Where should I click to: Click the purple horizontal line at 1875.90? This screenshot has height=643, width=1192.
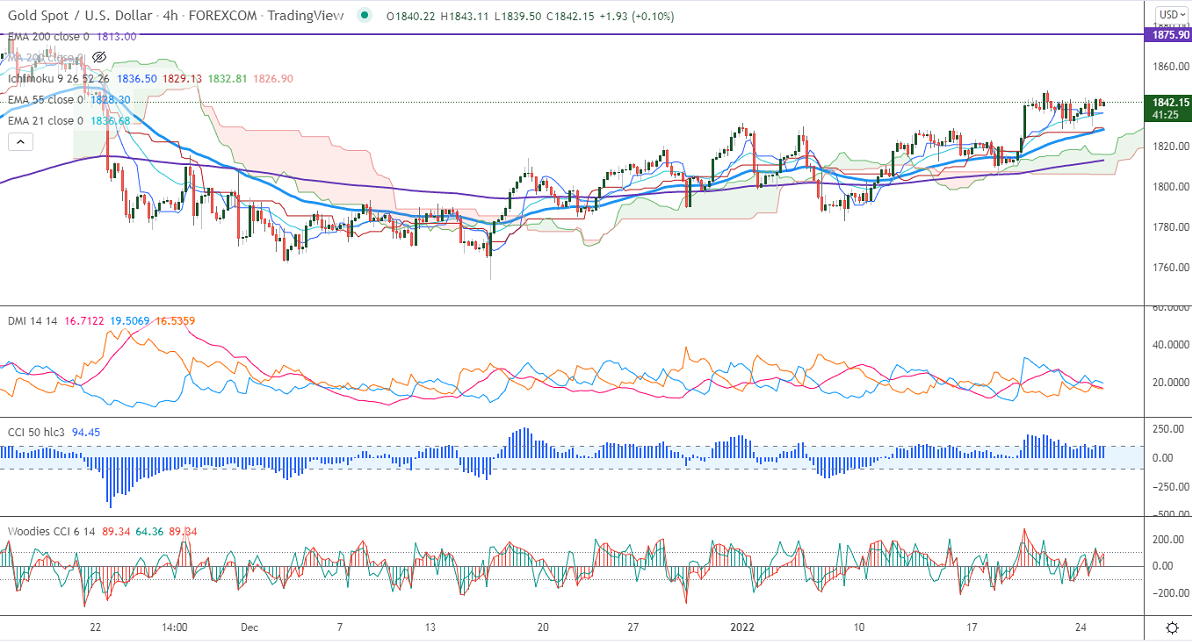tap(600, 34)
